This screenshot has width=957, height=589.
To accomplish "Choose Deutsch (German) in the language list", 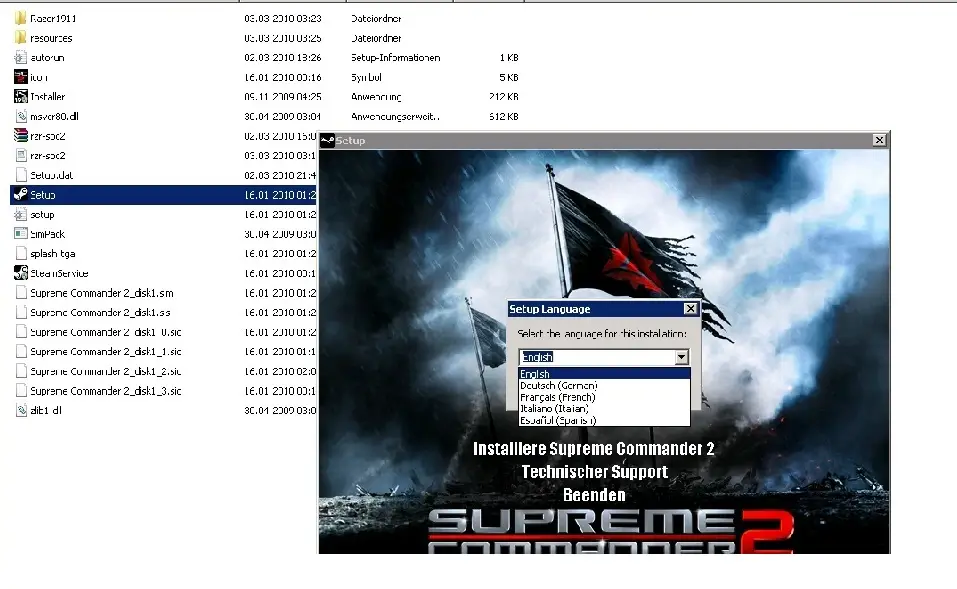I will click(604, 385).
